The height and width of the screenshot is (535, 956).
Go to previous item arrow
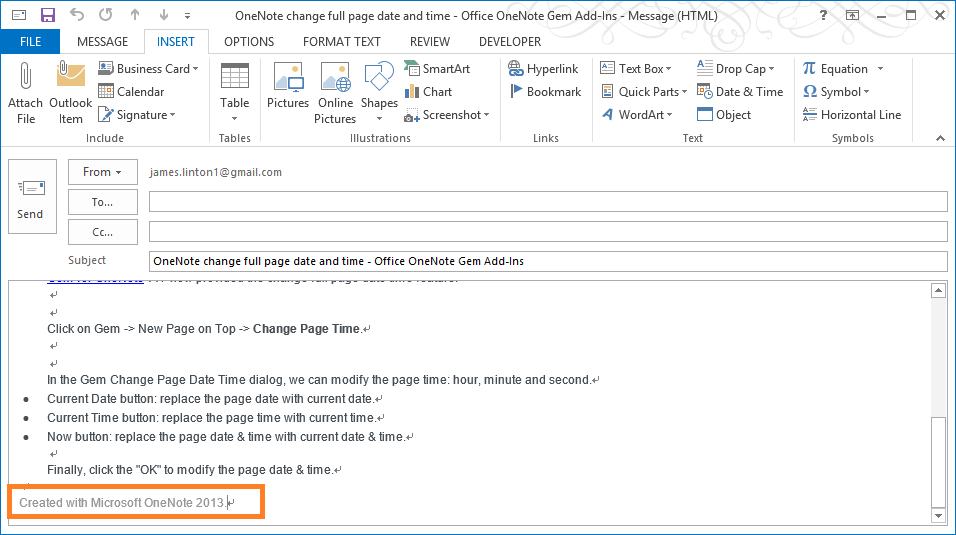point(135,15)
